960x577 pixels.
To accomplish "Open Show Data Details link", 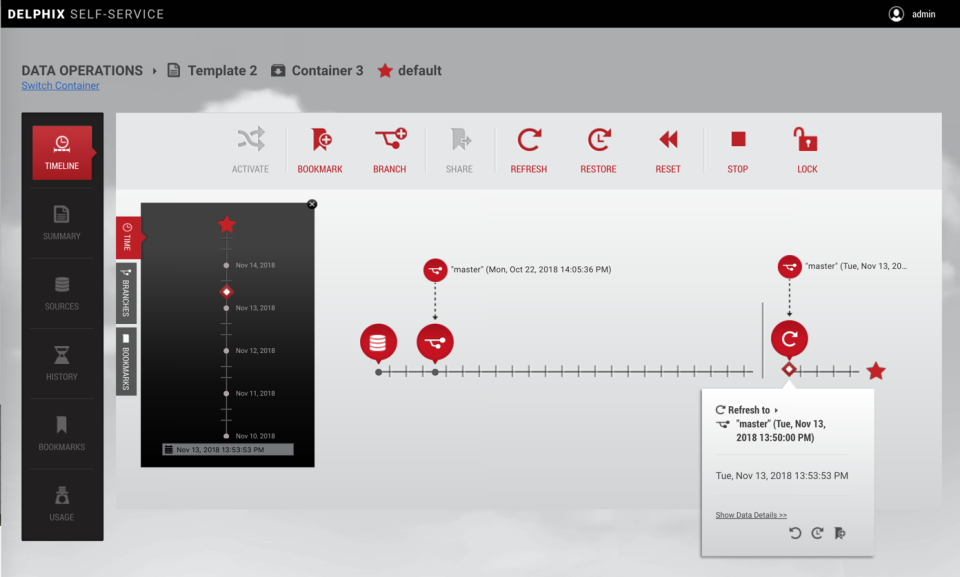I will (750, 513).
